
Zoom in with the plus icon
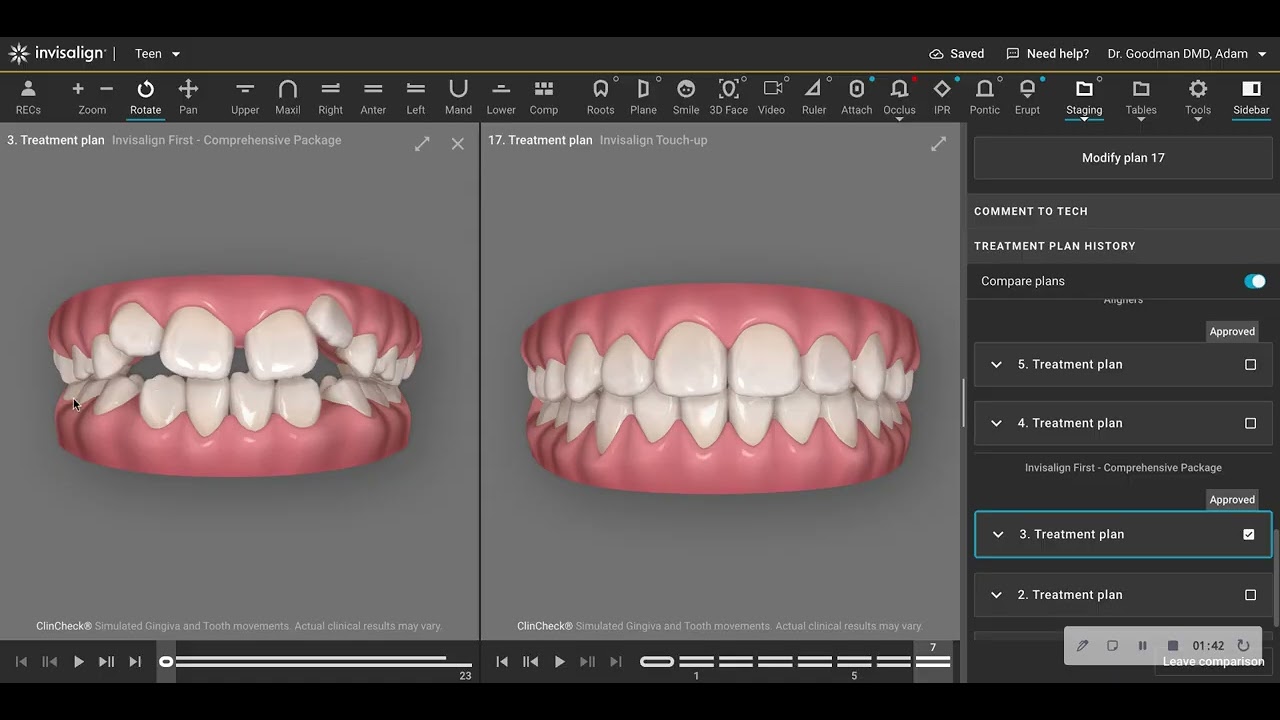pyautogui.click(x=78, y=89)
